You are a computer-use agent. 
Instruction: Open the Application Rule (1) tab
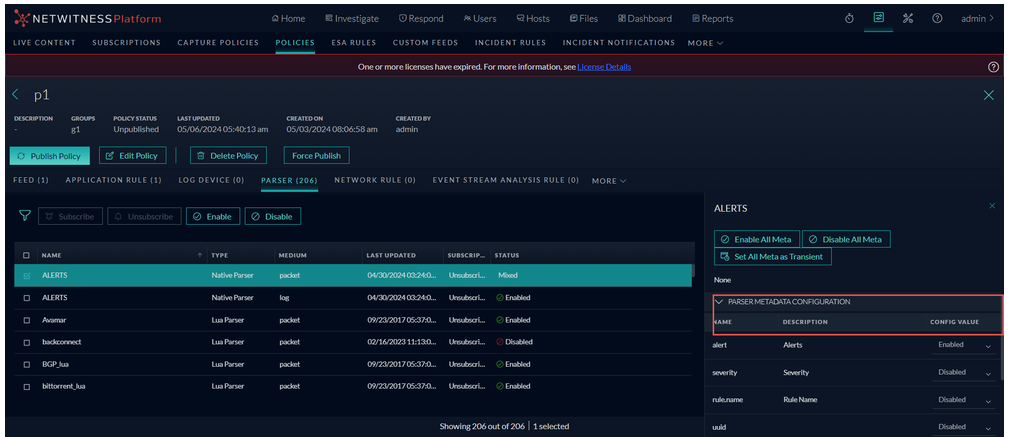[x=113, y=180]
